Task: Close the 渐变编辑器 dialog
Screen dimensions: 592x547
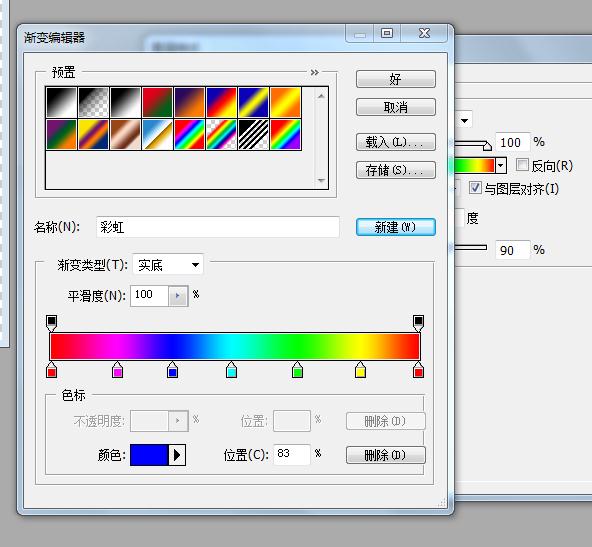Action: point(424,33)
